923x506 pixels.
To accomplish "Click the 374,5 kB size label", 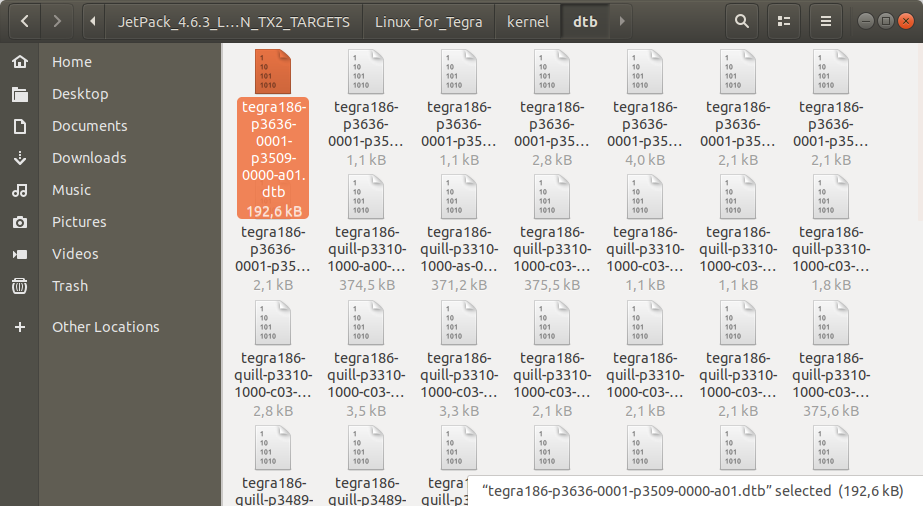I will [367, 285].
